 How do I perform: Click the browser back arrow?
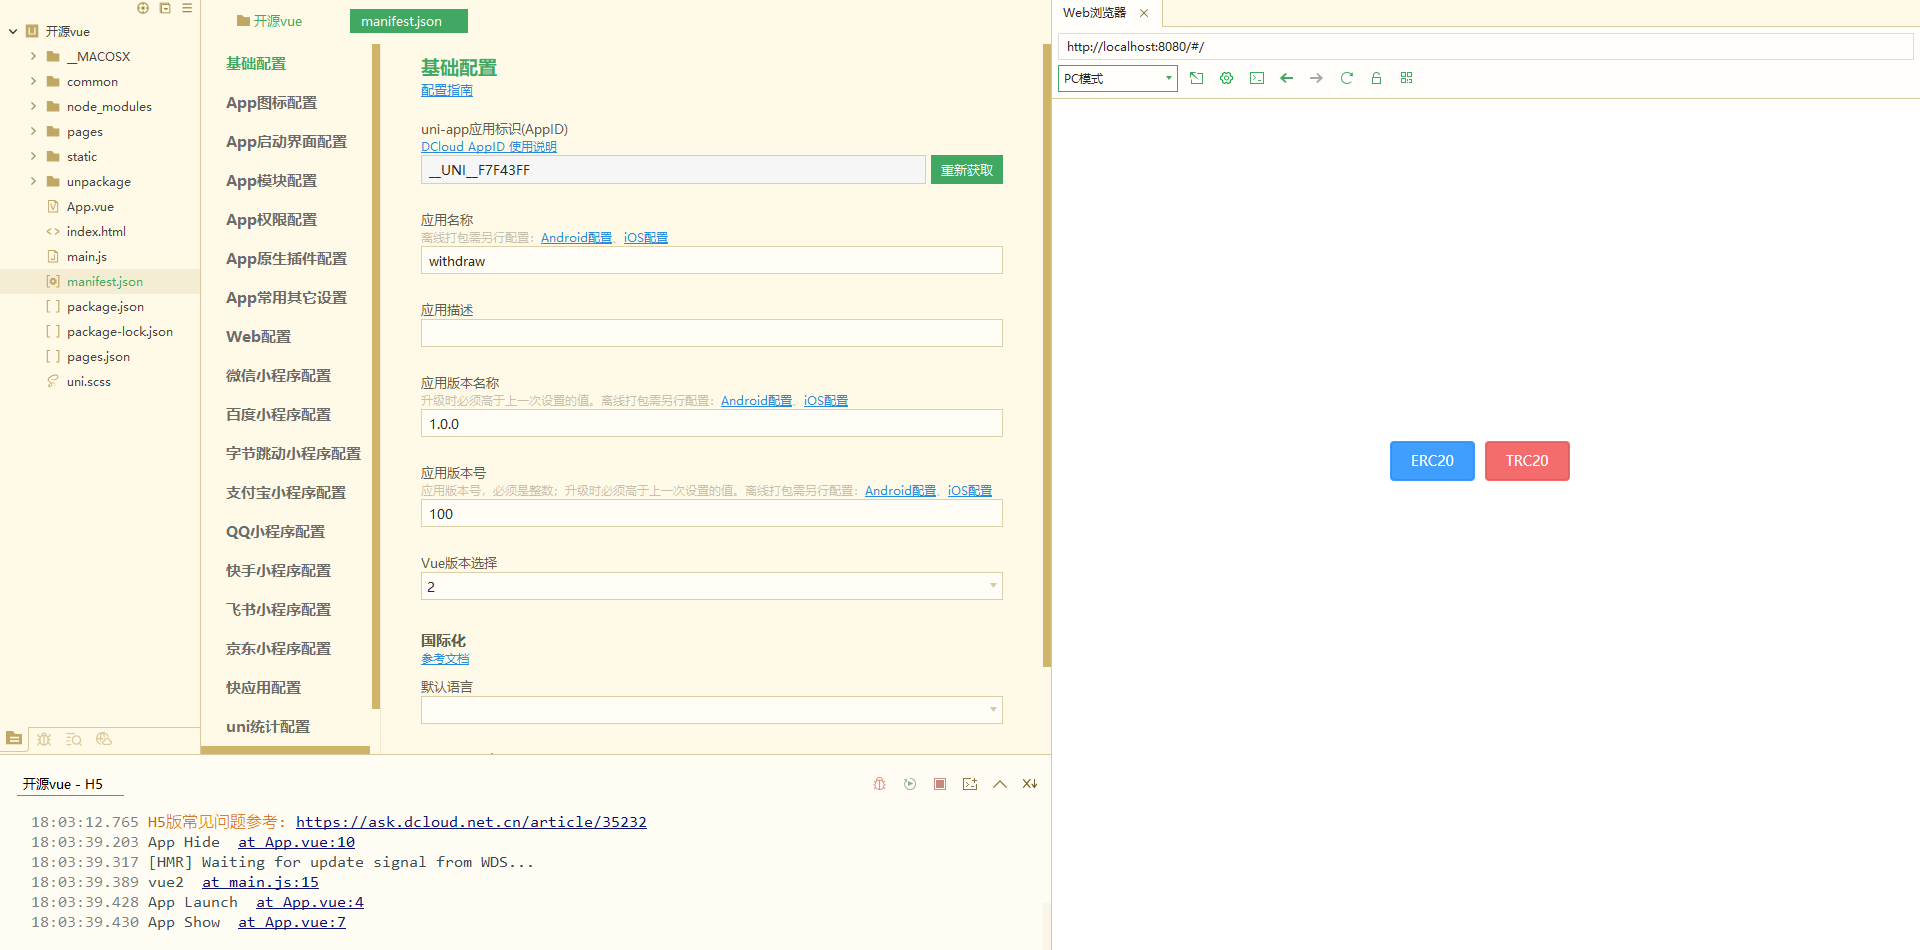1286,78
